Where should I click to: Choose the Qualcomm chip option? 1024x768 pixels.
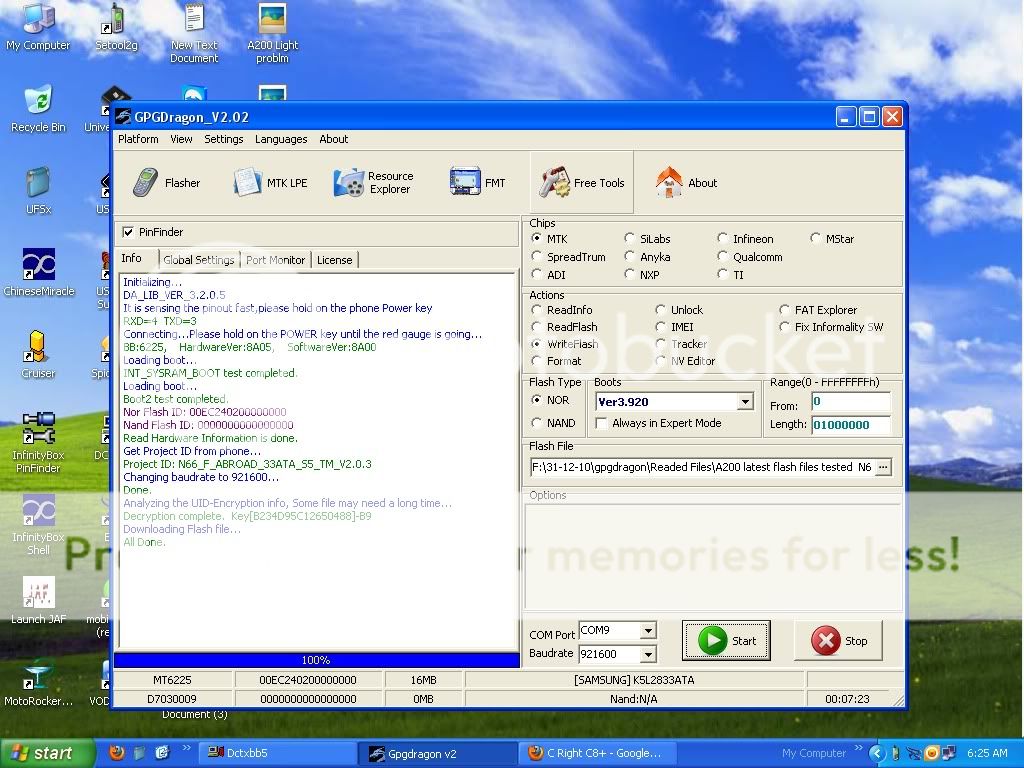pyautogui.click(x=722, y=257)
